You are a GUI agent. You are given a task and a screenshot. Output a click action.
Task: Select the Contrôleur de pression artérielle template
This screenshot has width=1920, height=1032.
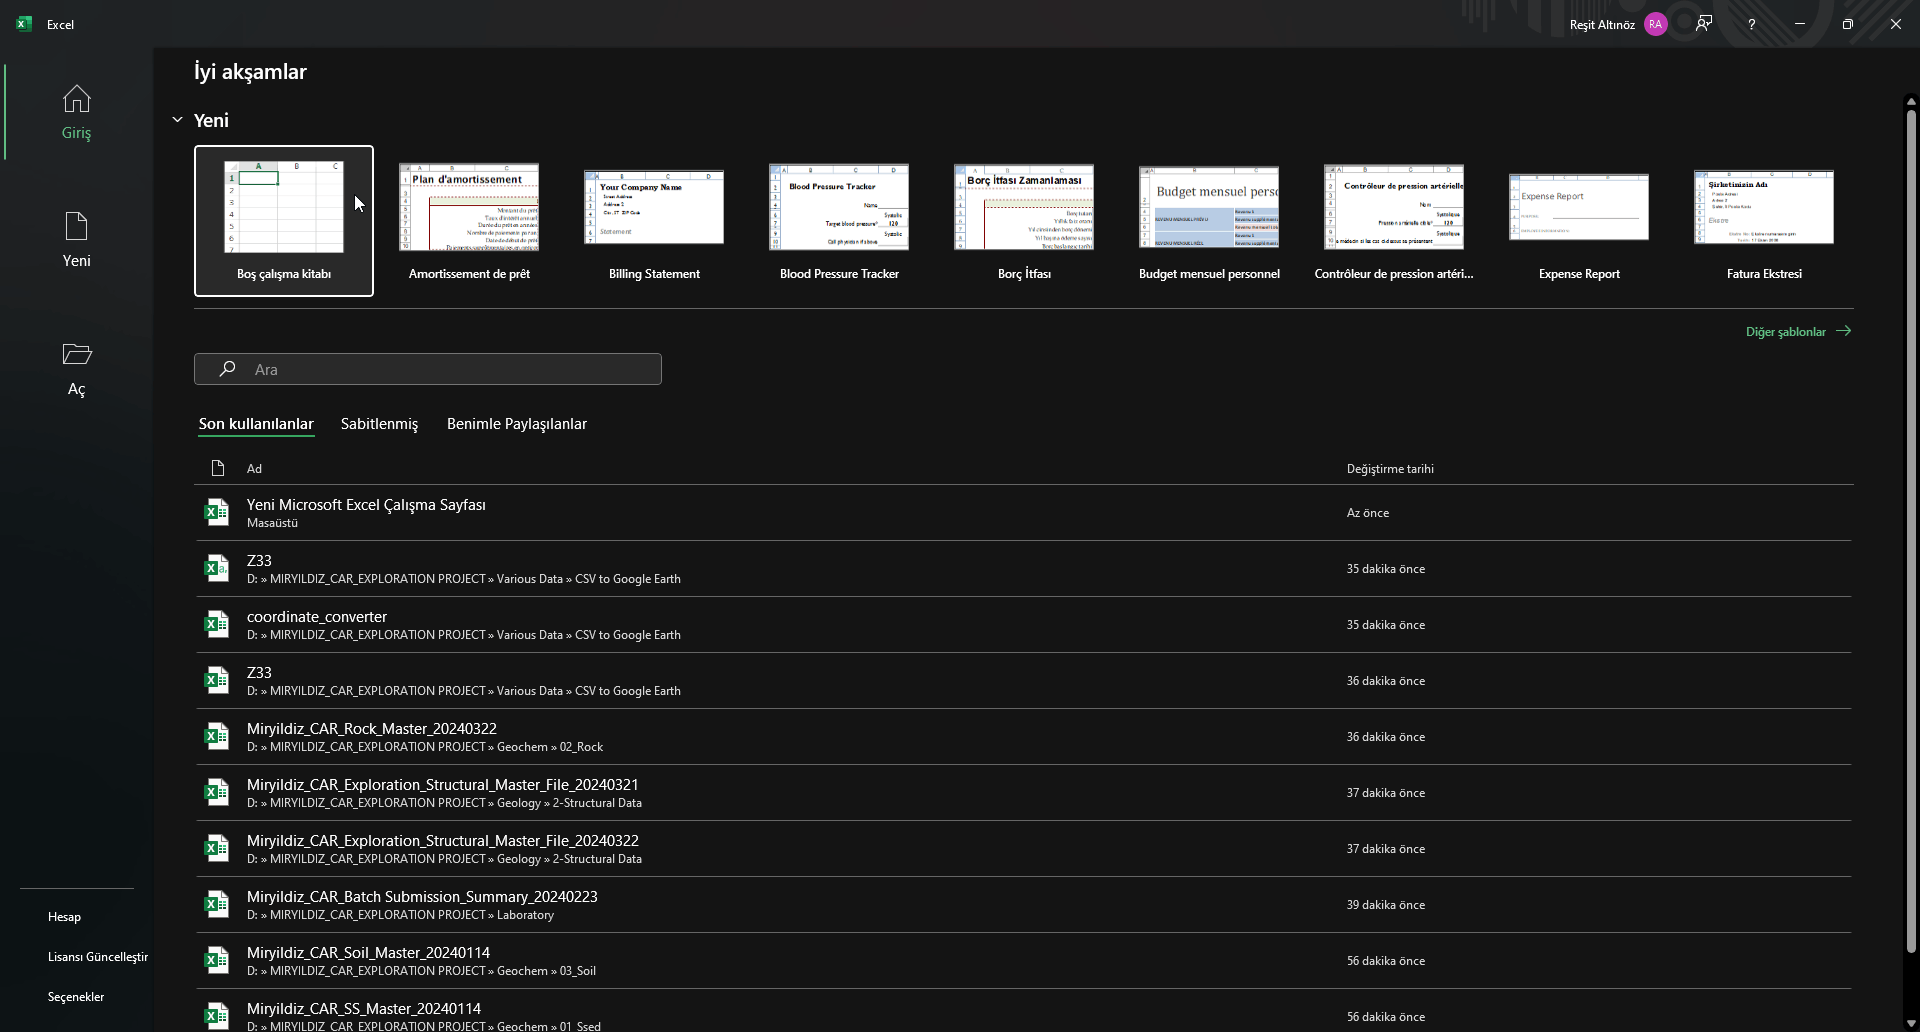(1394, 221)
